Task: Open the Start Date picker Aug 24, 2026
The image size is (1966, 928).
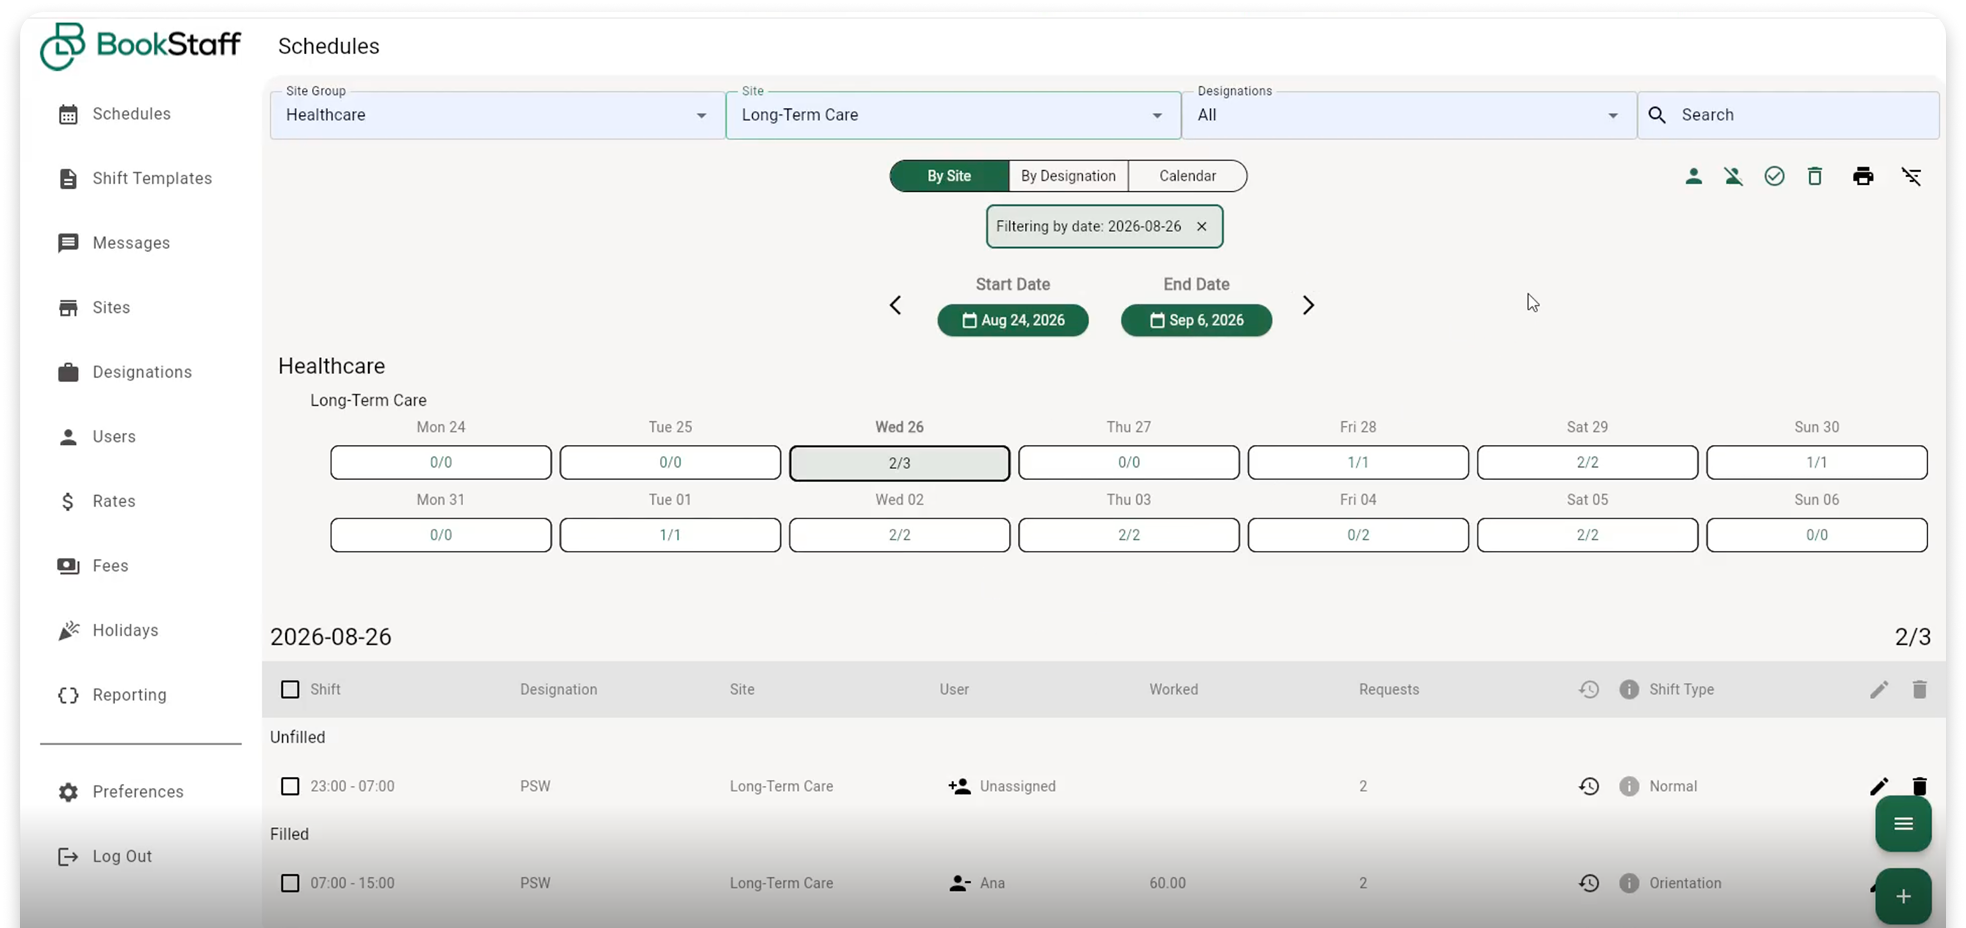Action: 1013,320
